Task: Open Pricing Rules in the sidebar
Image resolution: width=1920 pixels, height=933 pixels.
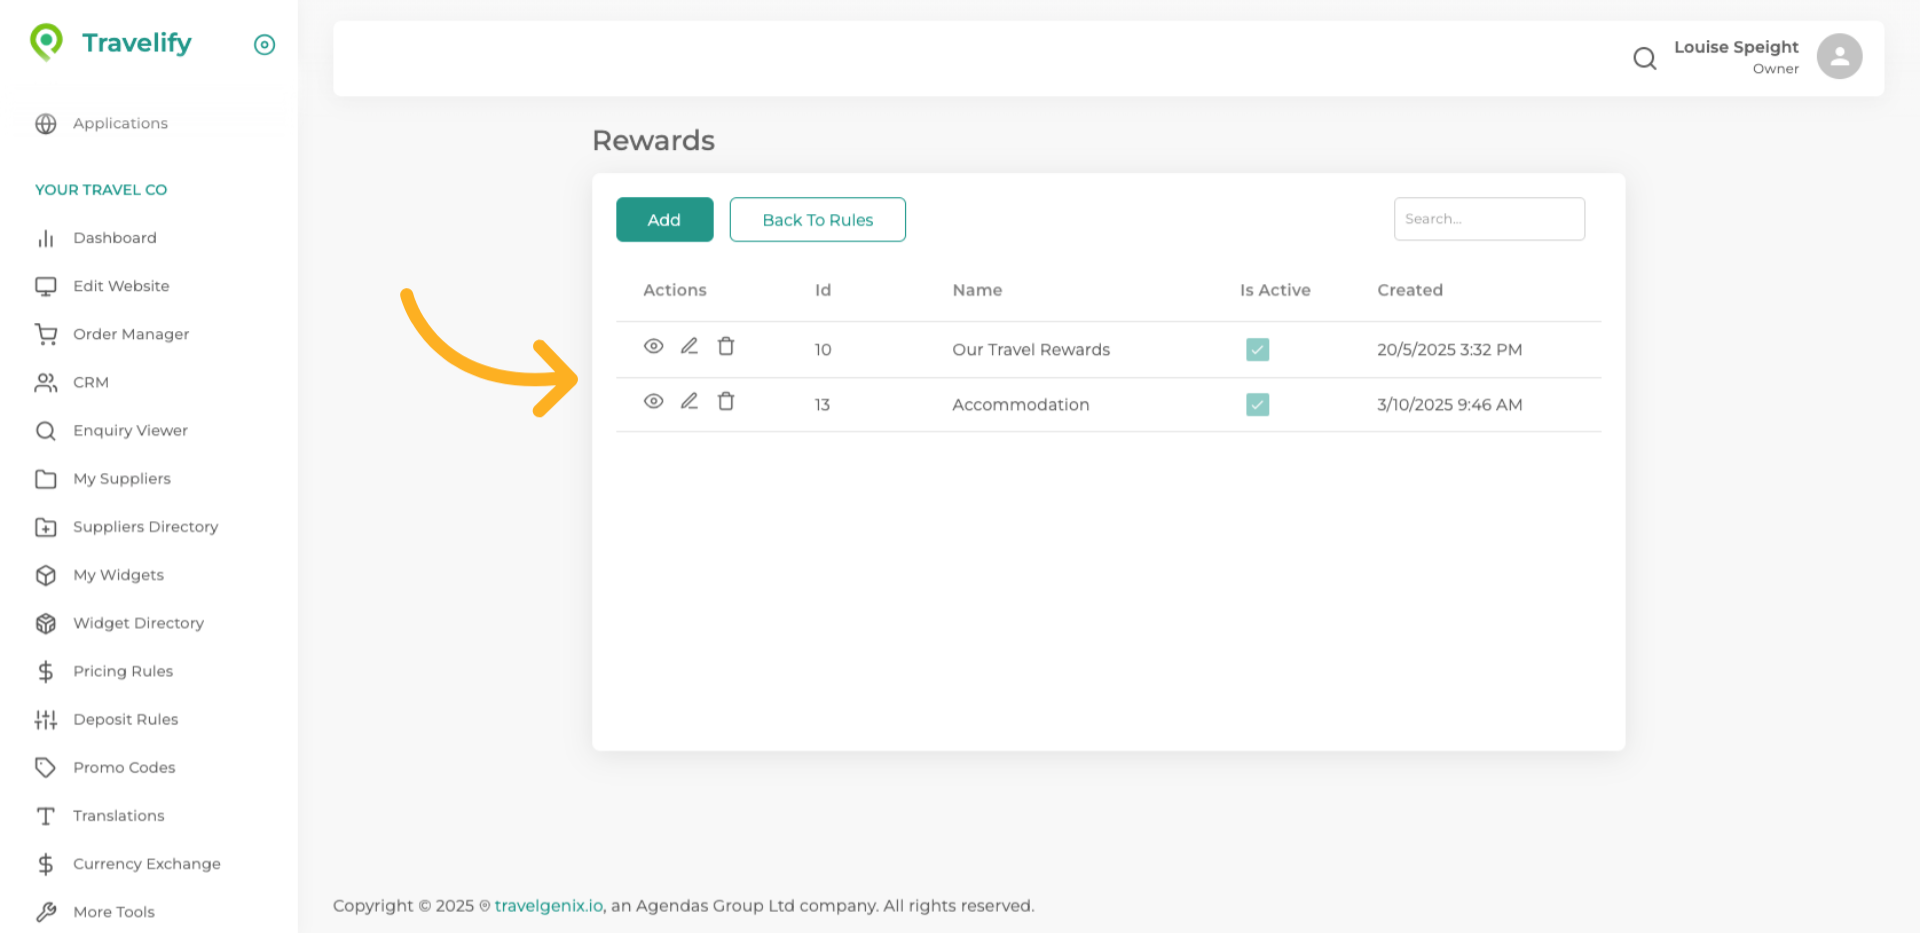Action: click(x=123, y=671)
